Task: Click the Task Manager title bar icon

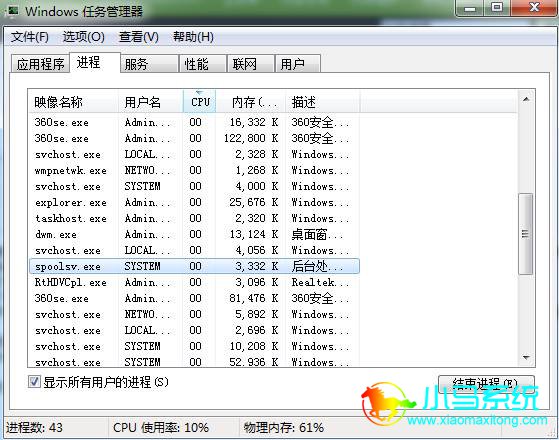Action: (x=13, y=11)
